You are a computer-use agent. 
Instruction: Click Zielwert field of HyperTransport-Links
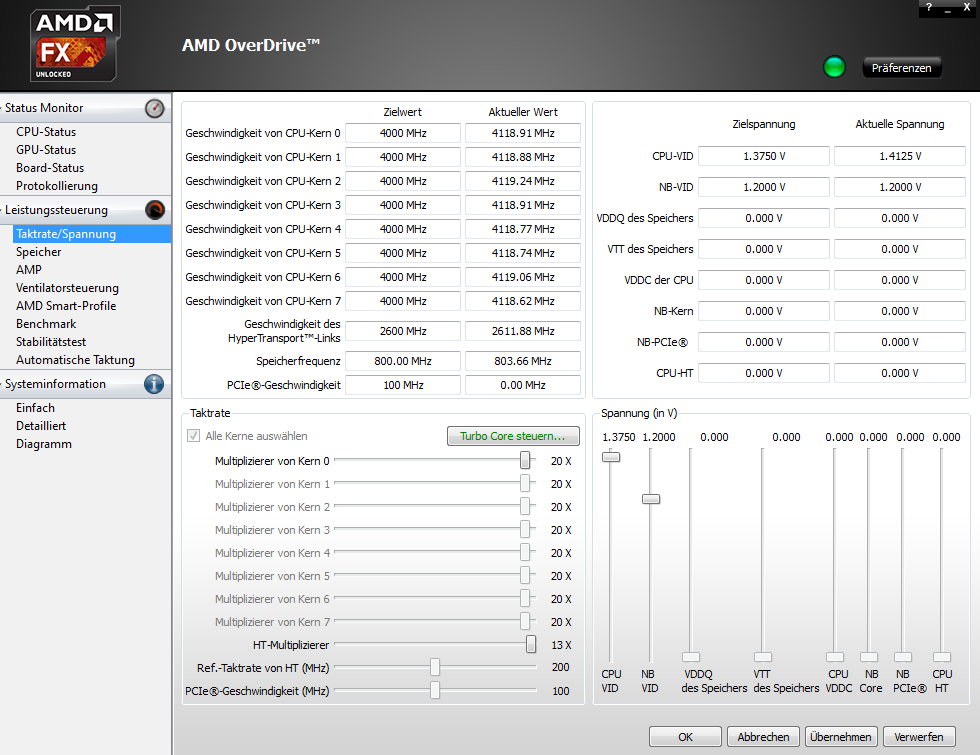click(403, 331)
